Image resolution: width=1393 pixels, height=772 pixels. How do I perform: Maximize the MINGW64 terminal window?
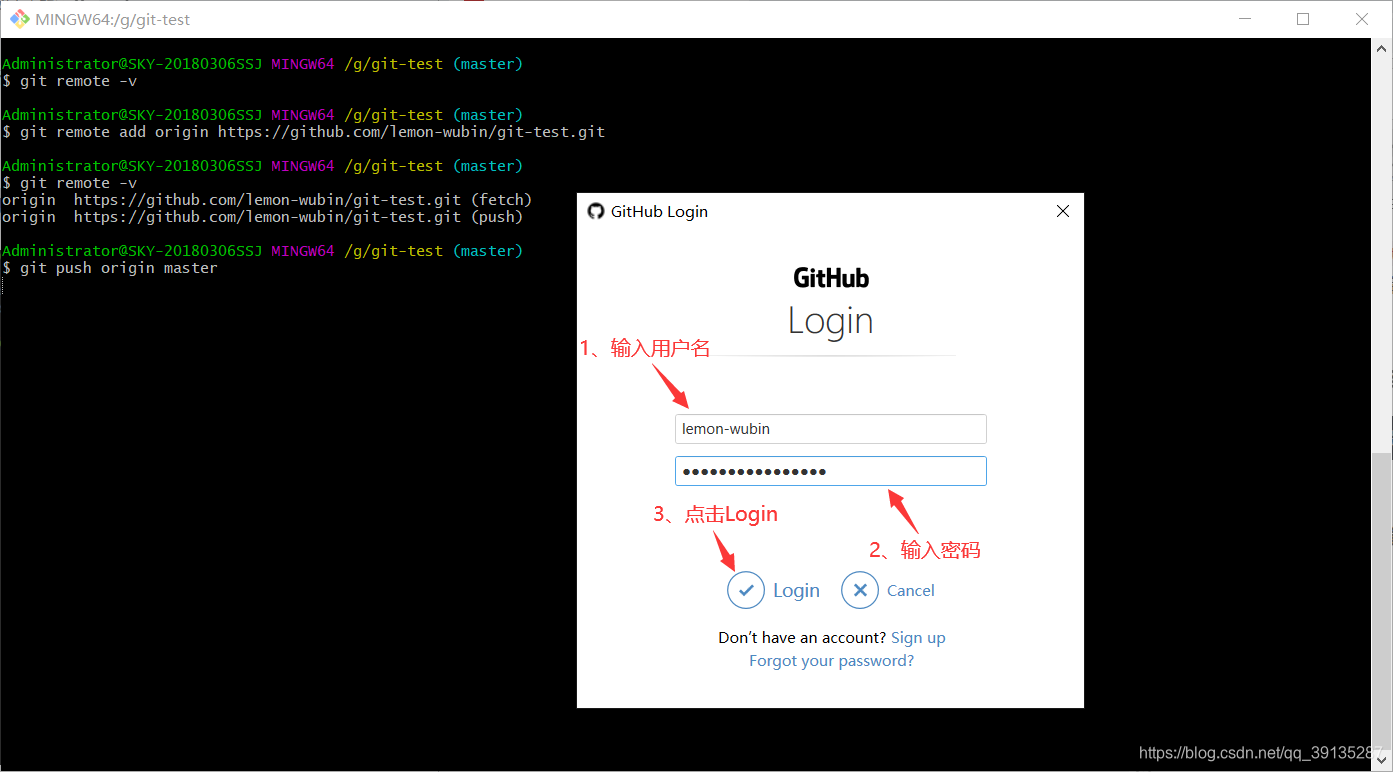coord(1303,19)
